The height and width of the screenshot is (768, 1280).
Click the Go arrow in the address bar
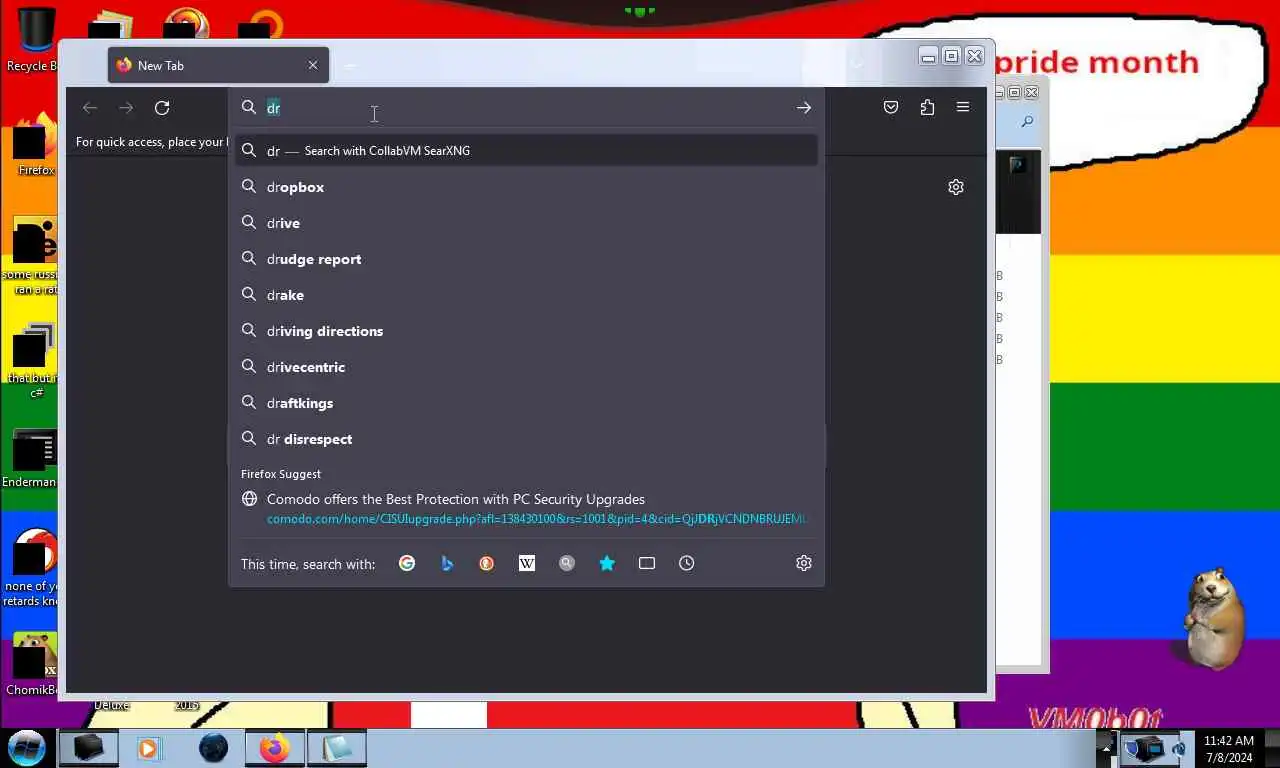click(804, 108)
